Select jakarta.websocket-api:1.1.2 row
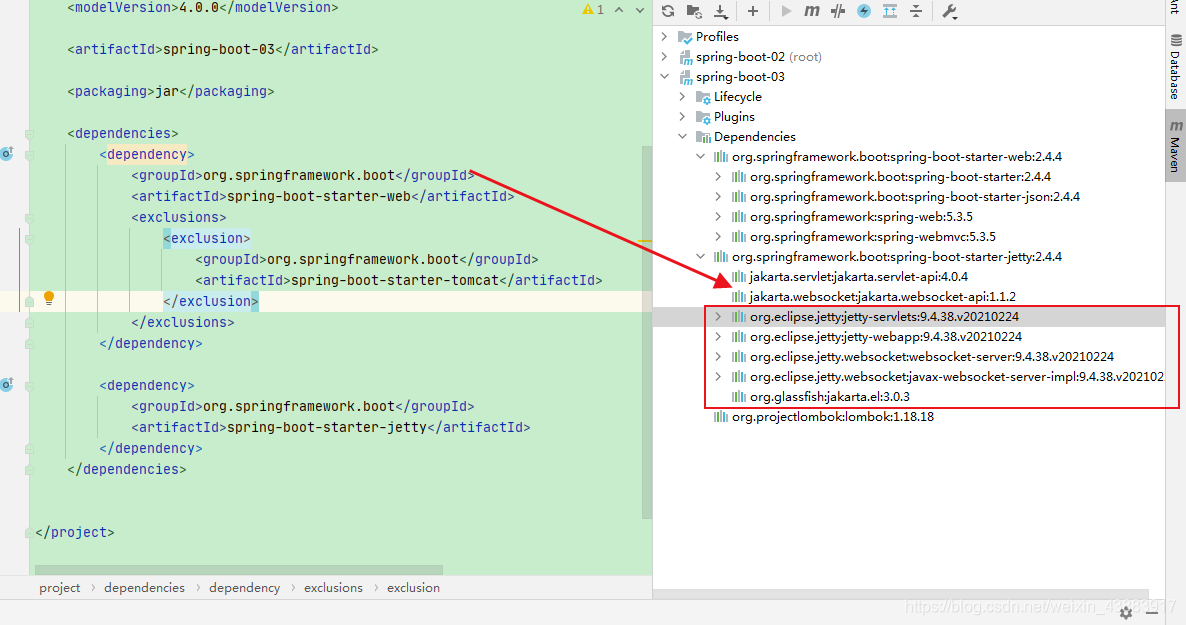Screen dimensions: 1186x625 pos(883,297)
